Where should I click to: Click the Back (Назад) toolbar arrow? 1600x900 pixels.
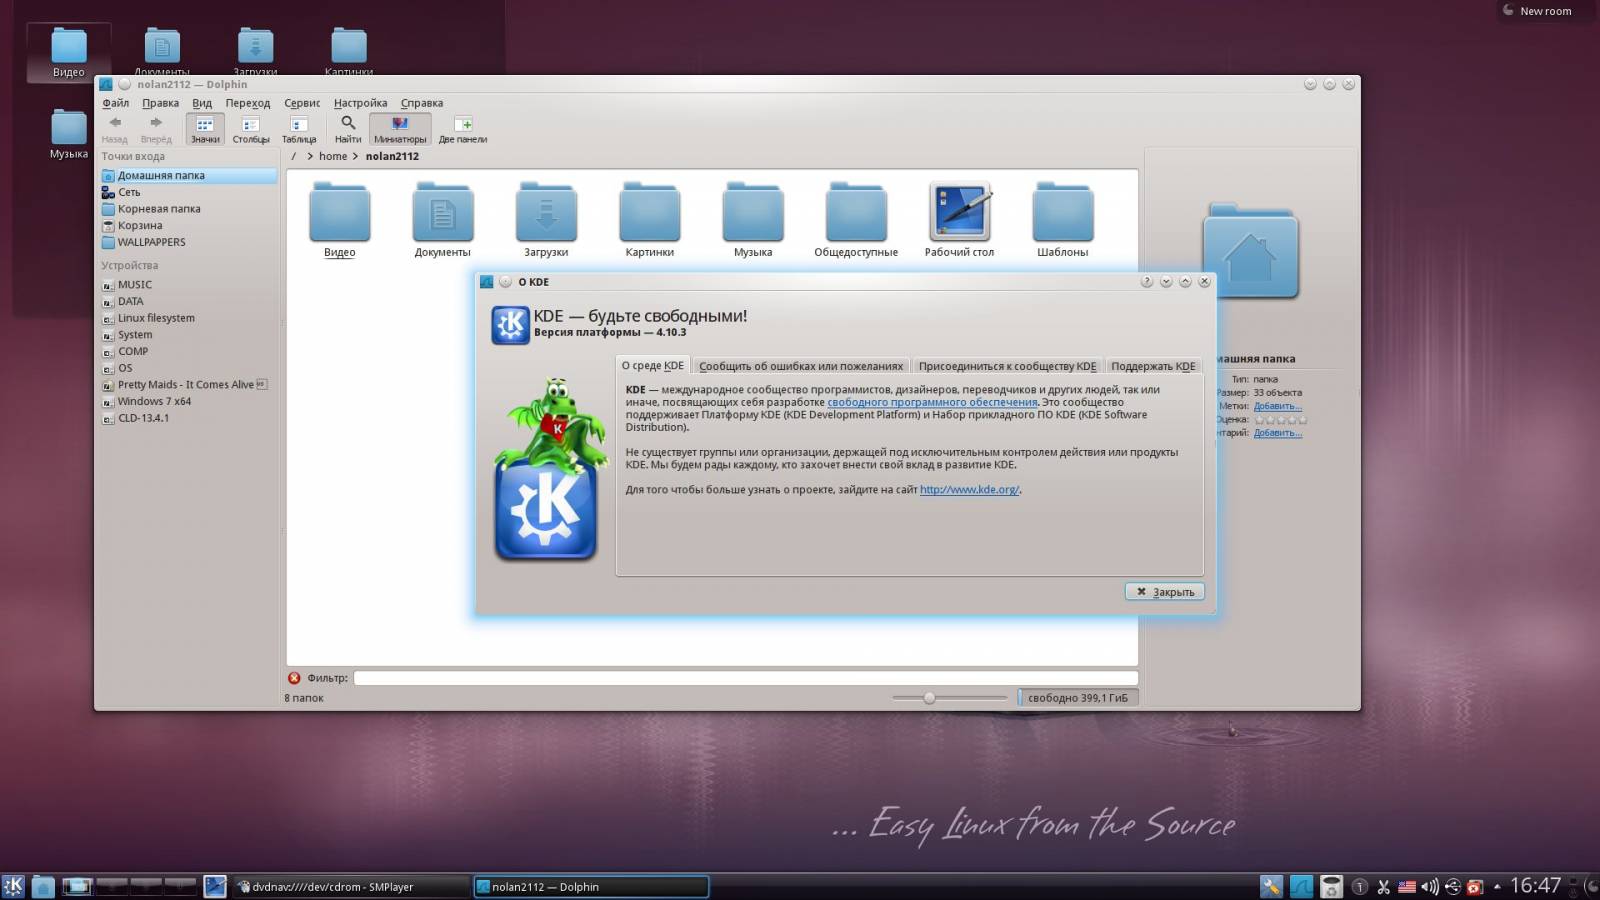pos(115,129)
